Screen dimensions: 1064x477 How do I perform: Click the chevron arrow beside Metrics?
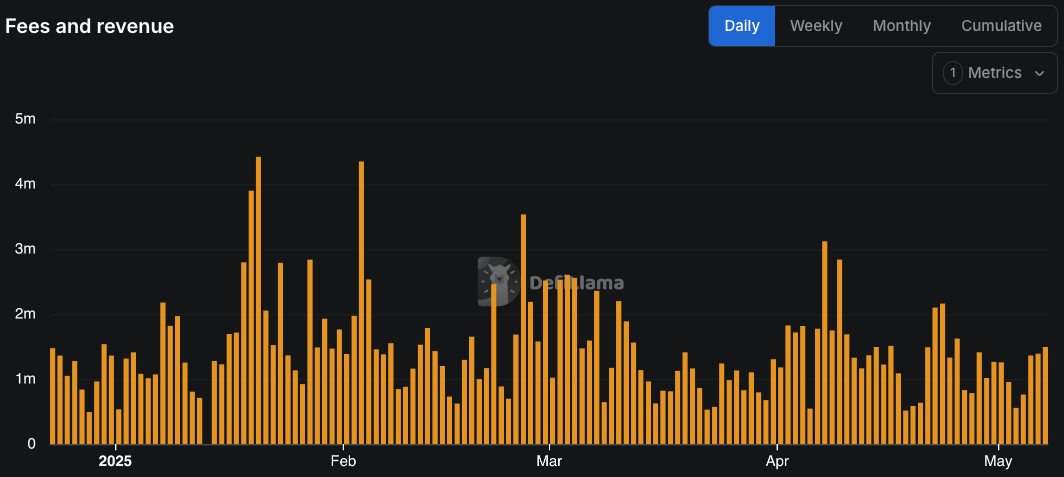1039,73
